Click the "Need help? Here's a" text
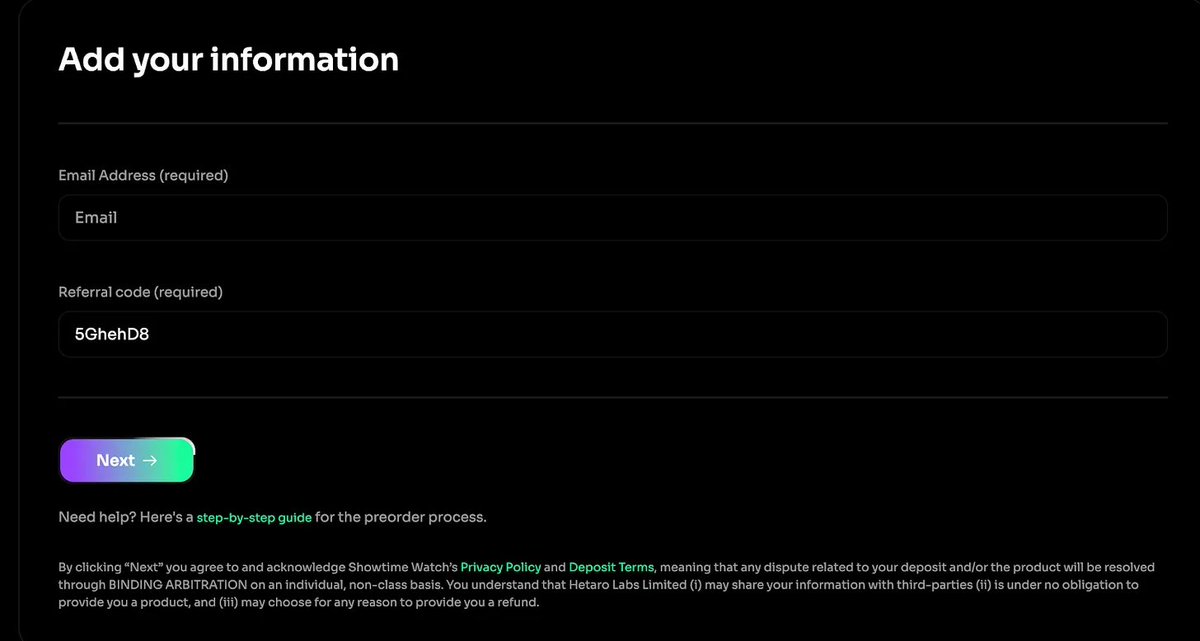Screen dimensions: 1200x641 126,518
